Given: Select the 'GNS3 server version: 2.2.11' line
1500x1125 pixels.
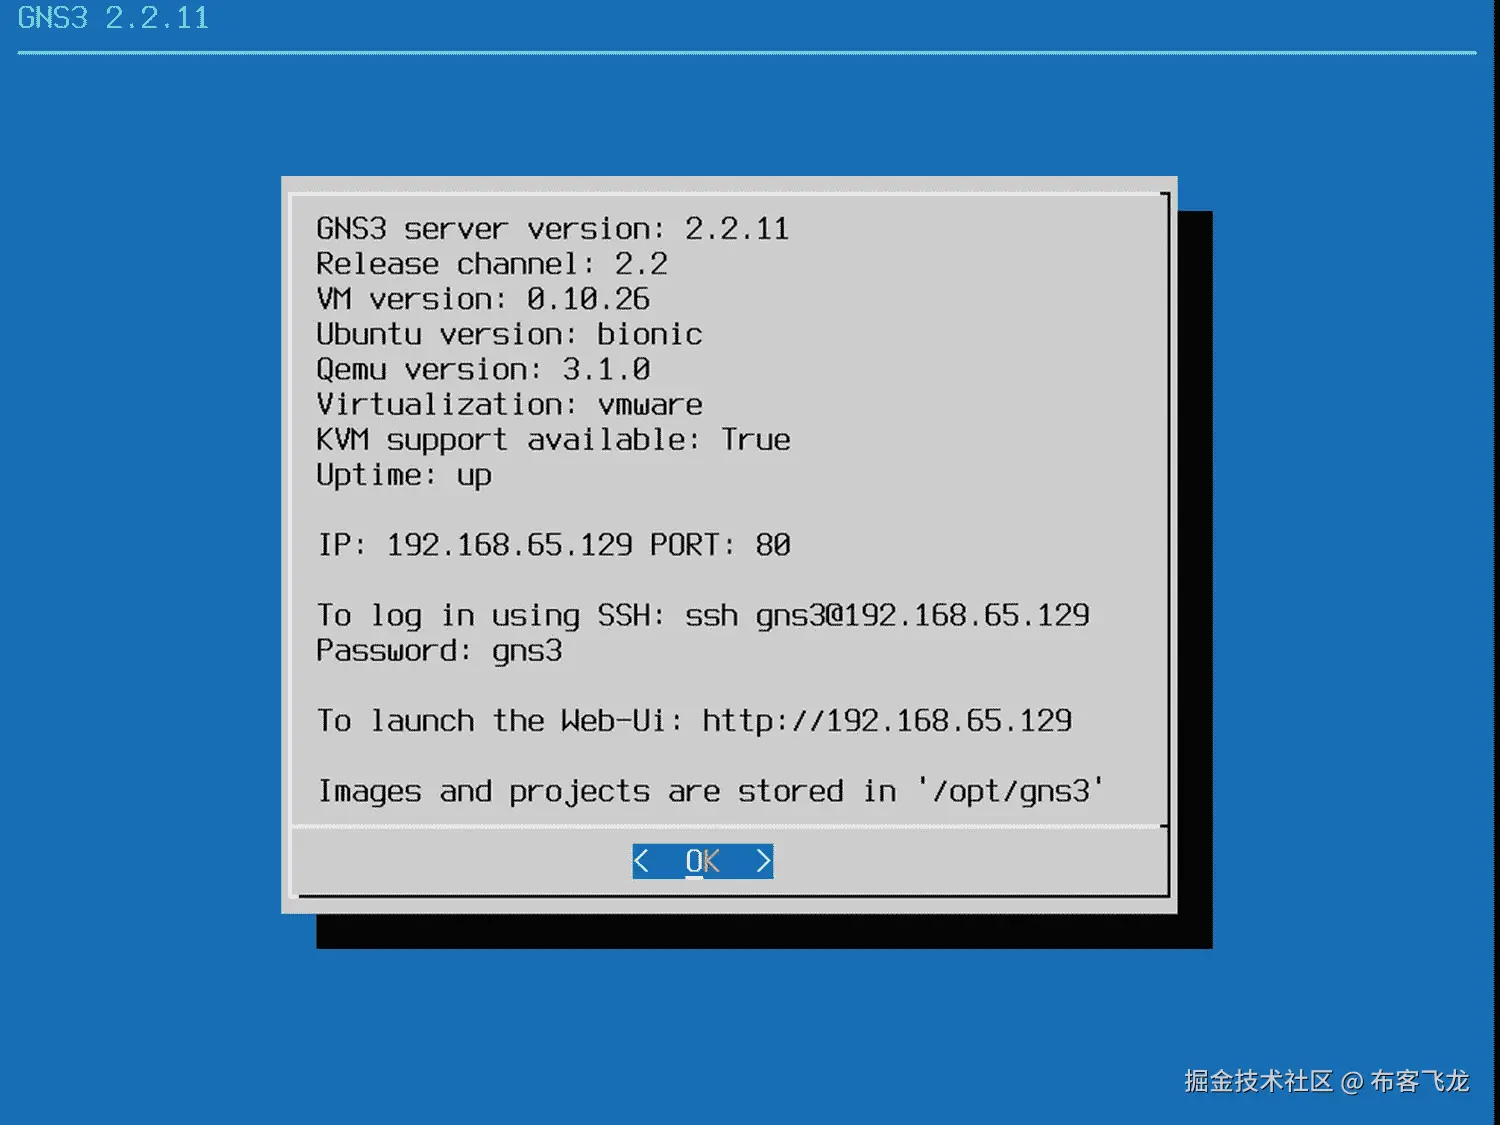Looking at the screenshot, I should click(552, 229).
